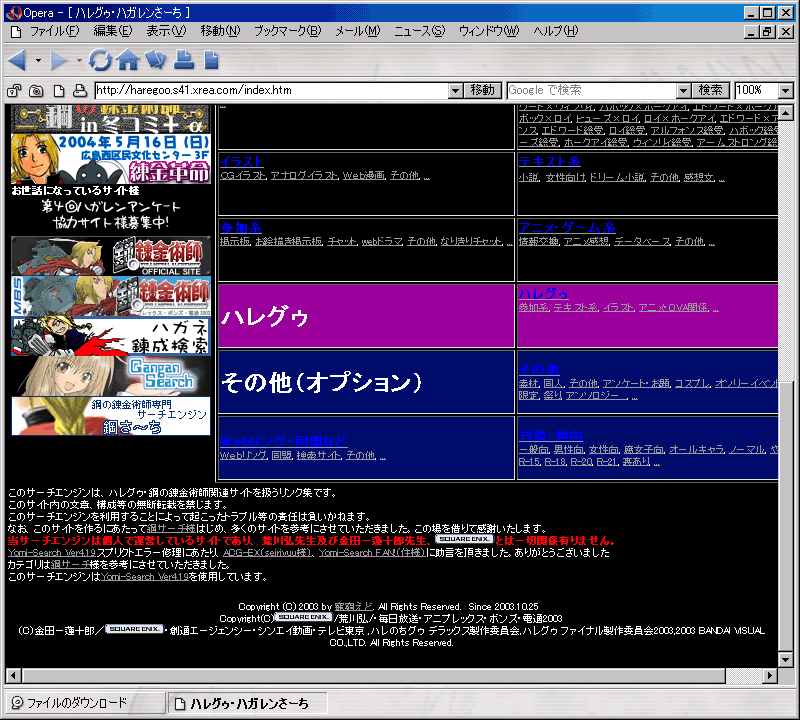Click the padlock icon beside the address bar
The width and height of the screenshot is (800, 720).
[x=14, y=91]
